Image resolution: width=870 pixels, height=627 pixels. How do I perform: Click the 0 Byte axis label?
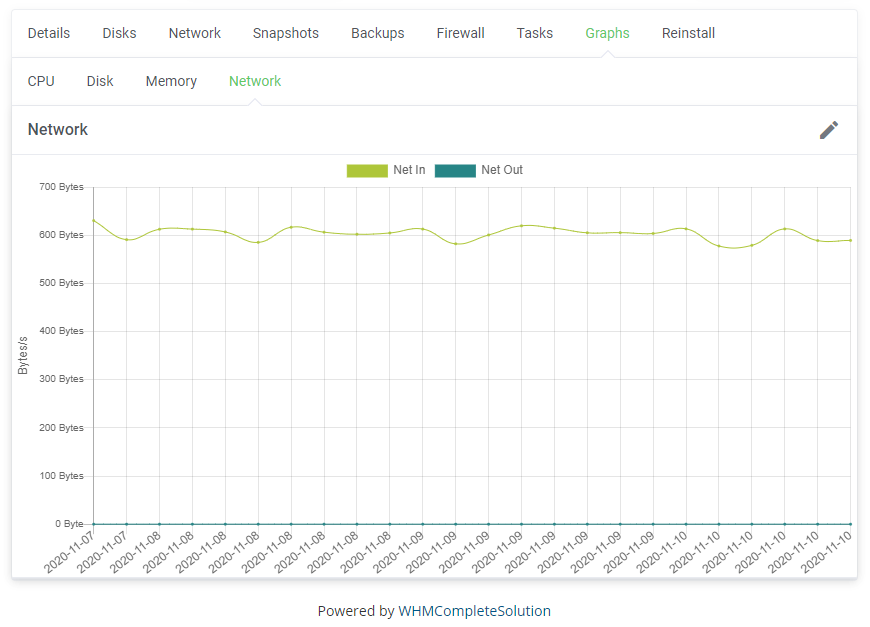69,524
